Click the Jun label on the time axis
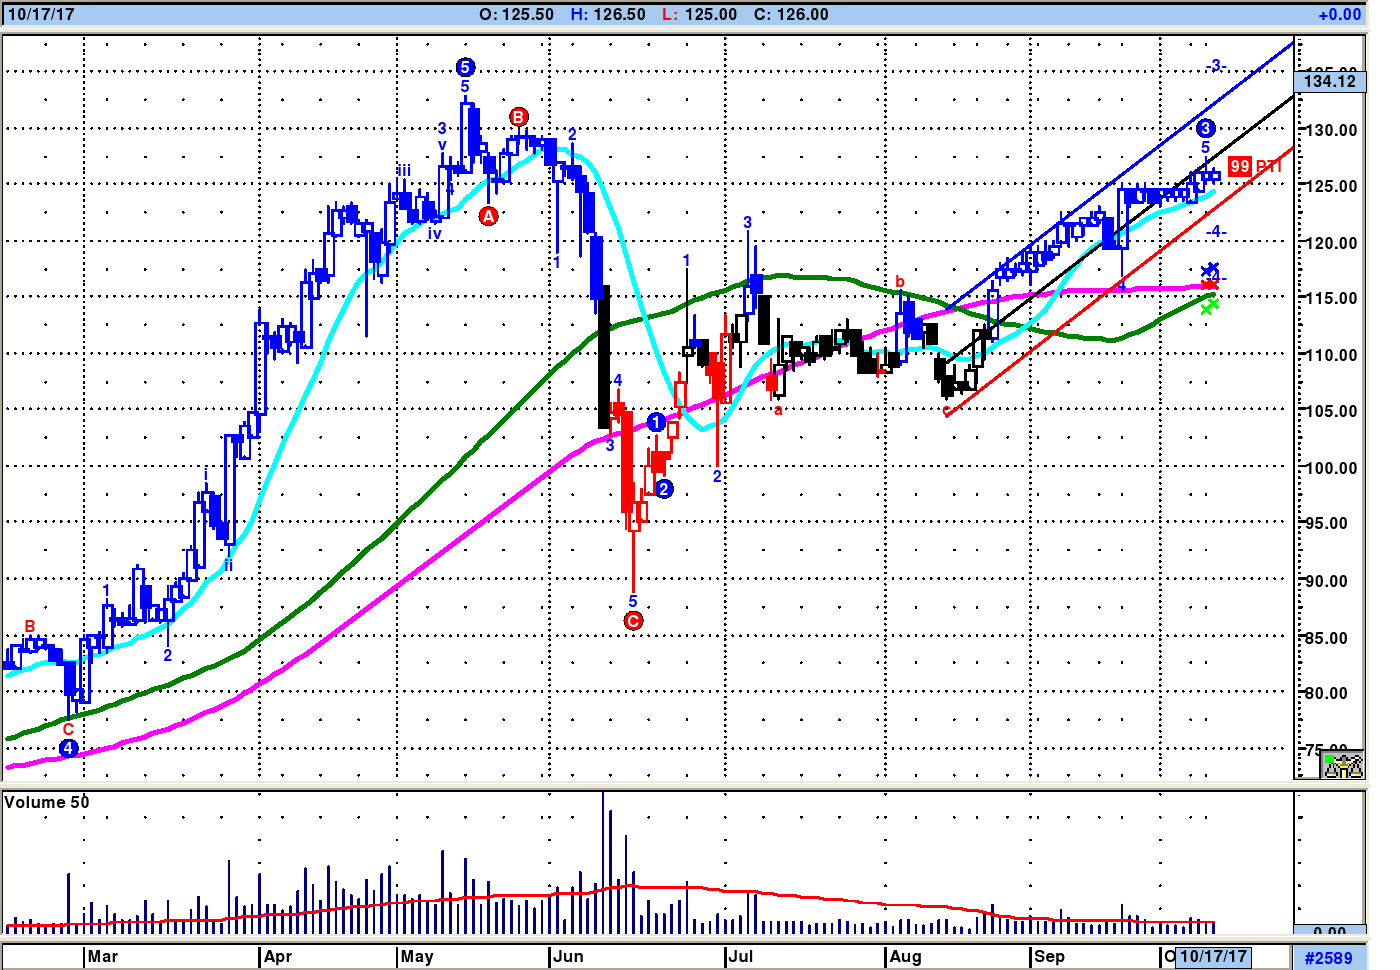Screen dimensions: 1400x970 pyautogui.click(x=568, y=957)
